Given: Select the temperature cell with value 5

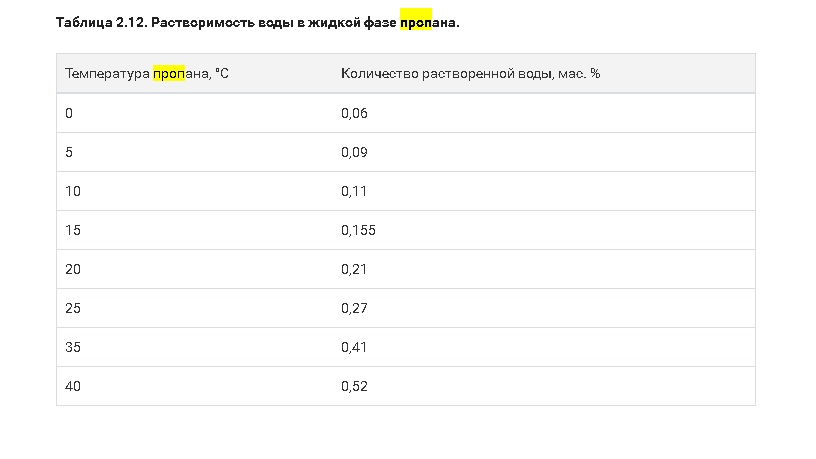Looking at the screenshot, I should (x=69, y=152).
